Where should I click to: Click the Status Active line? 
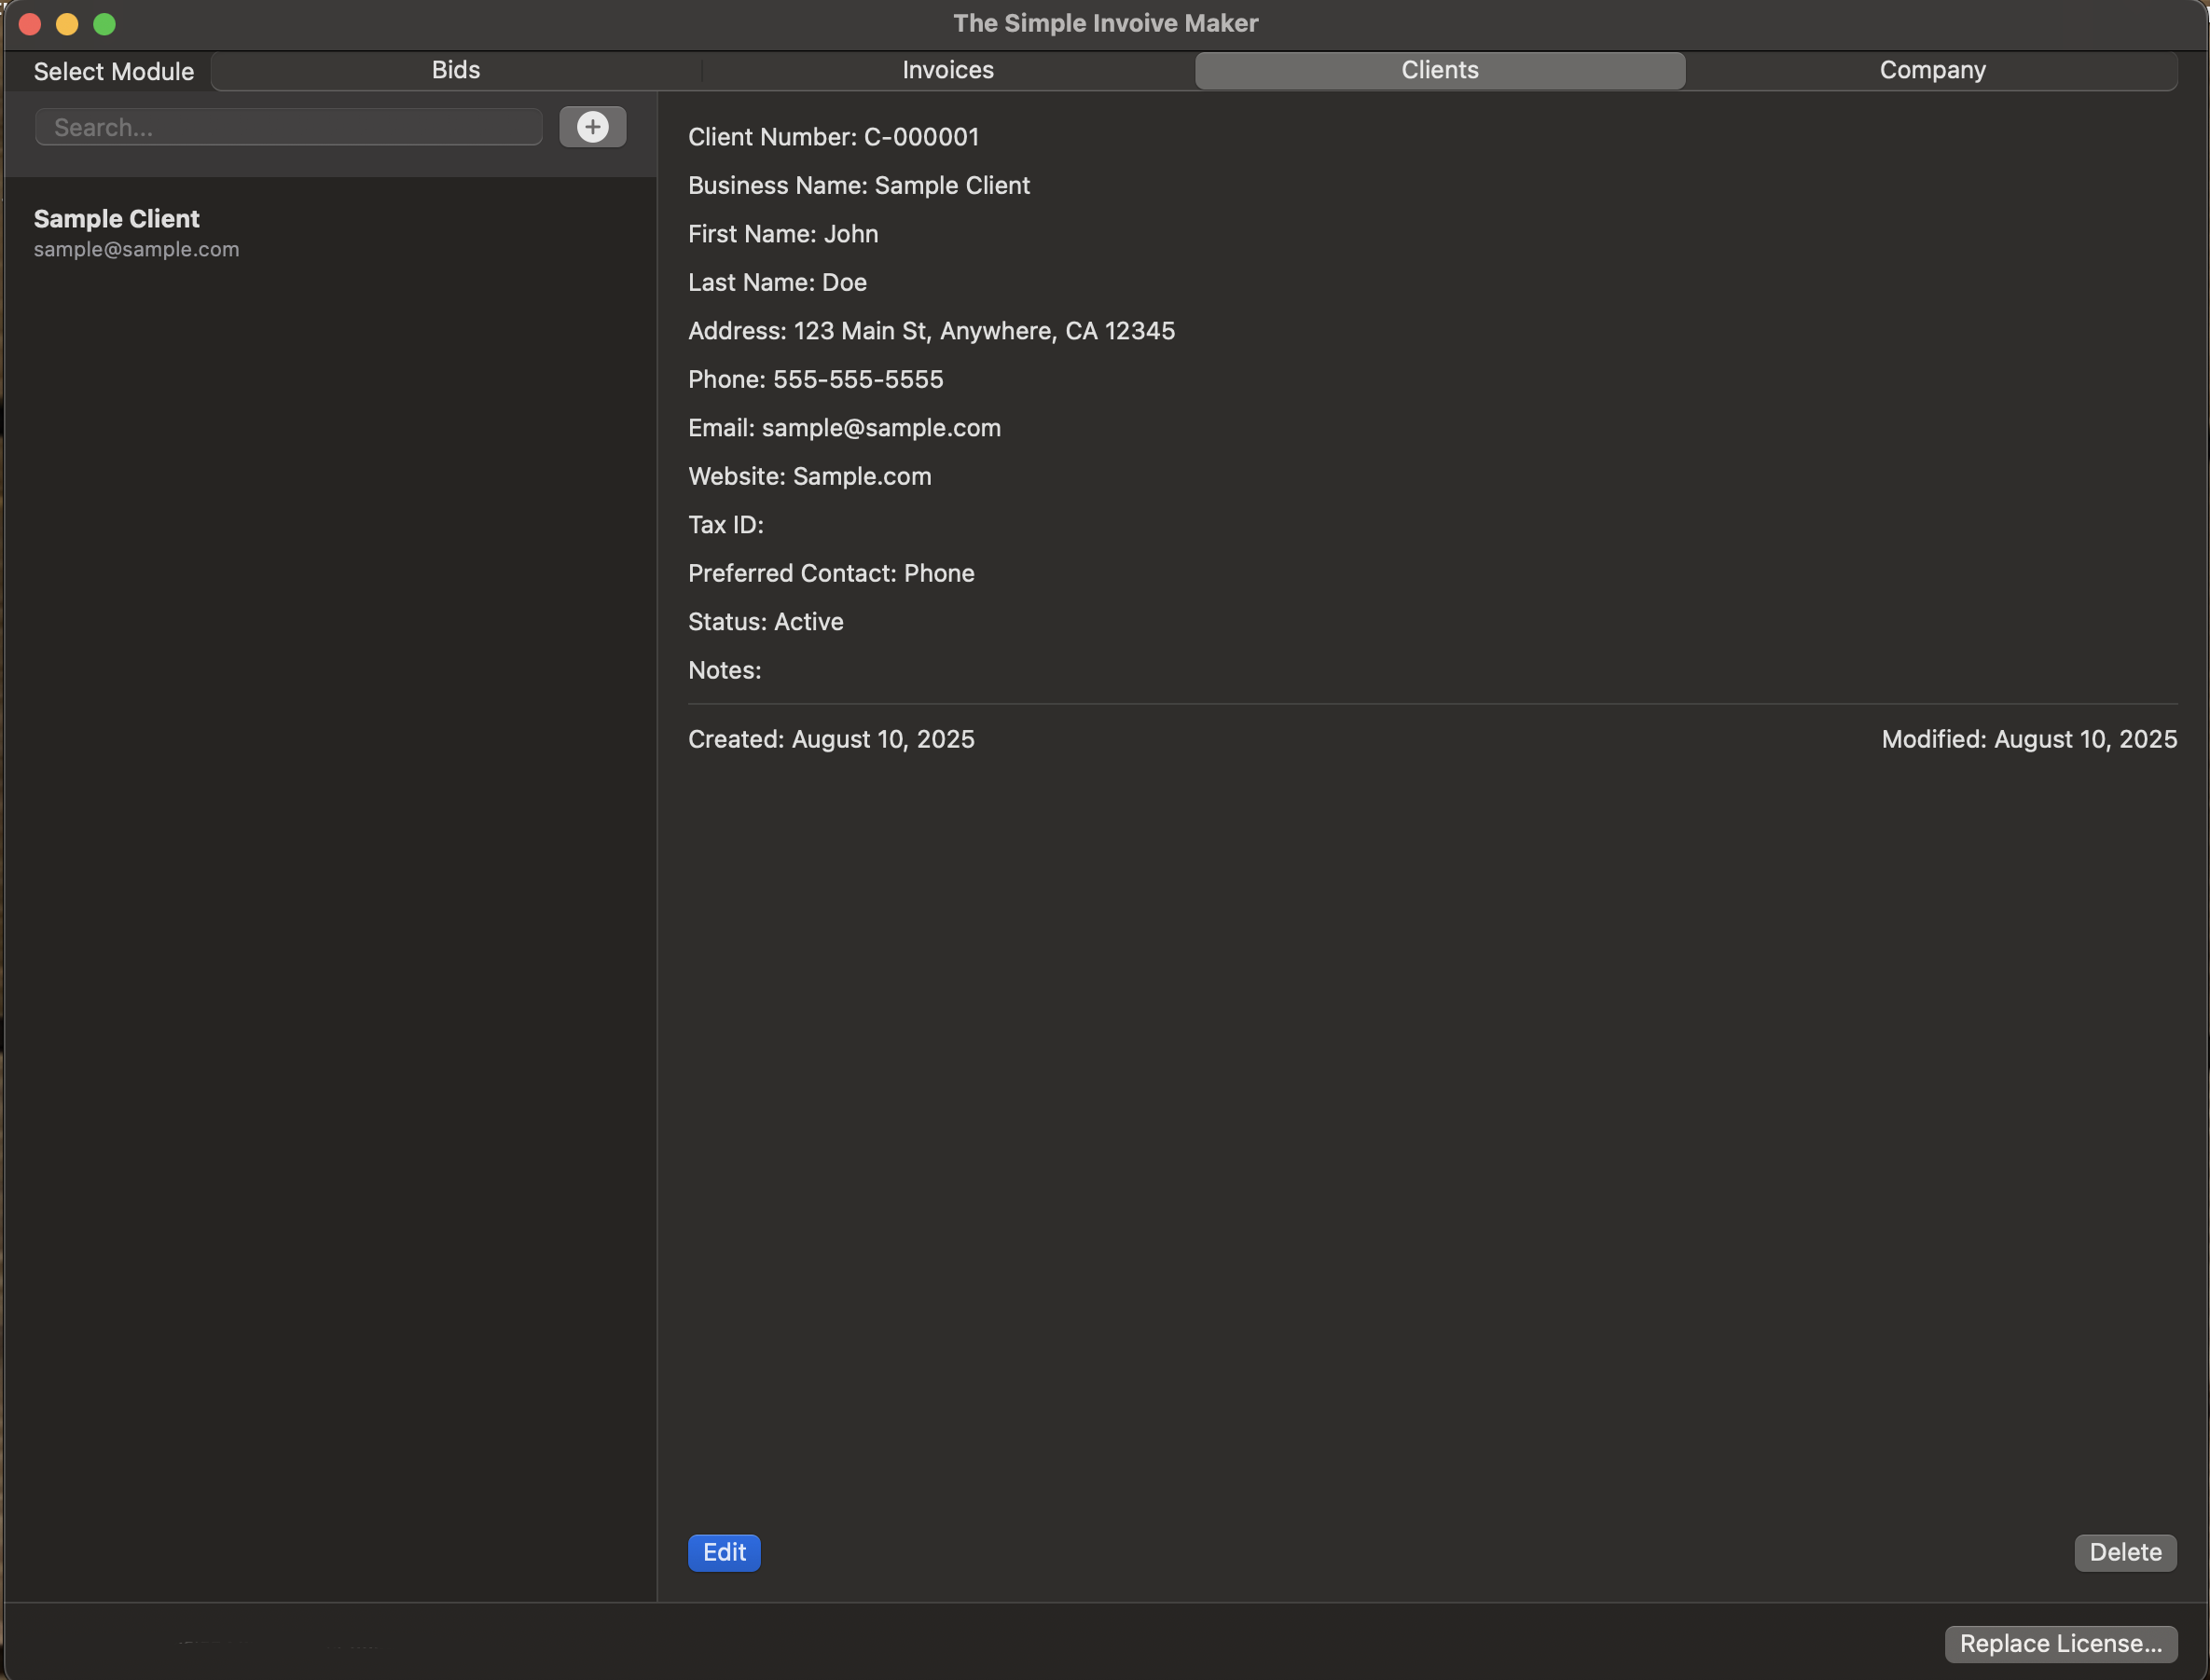(765, 621)
